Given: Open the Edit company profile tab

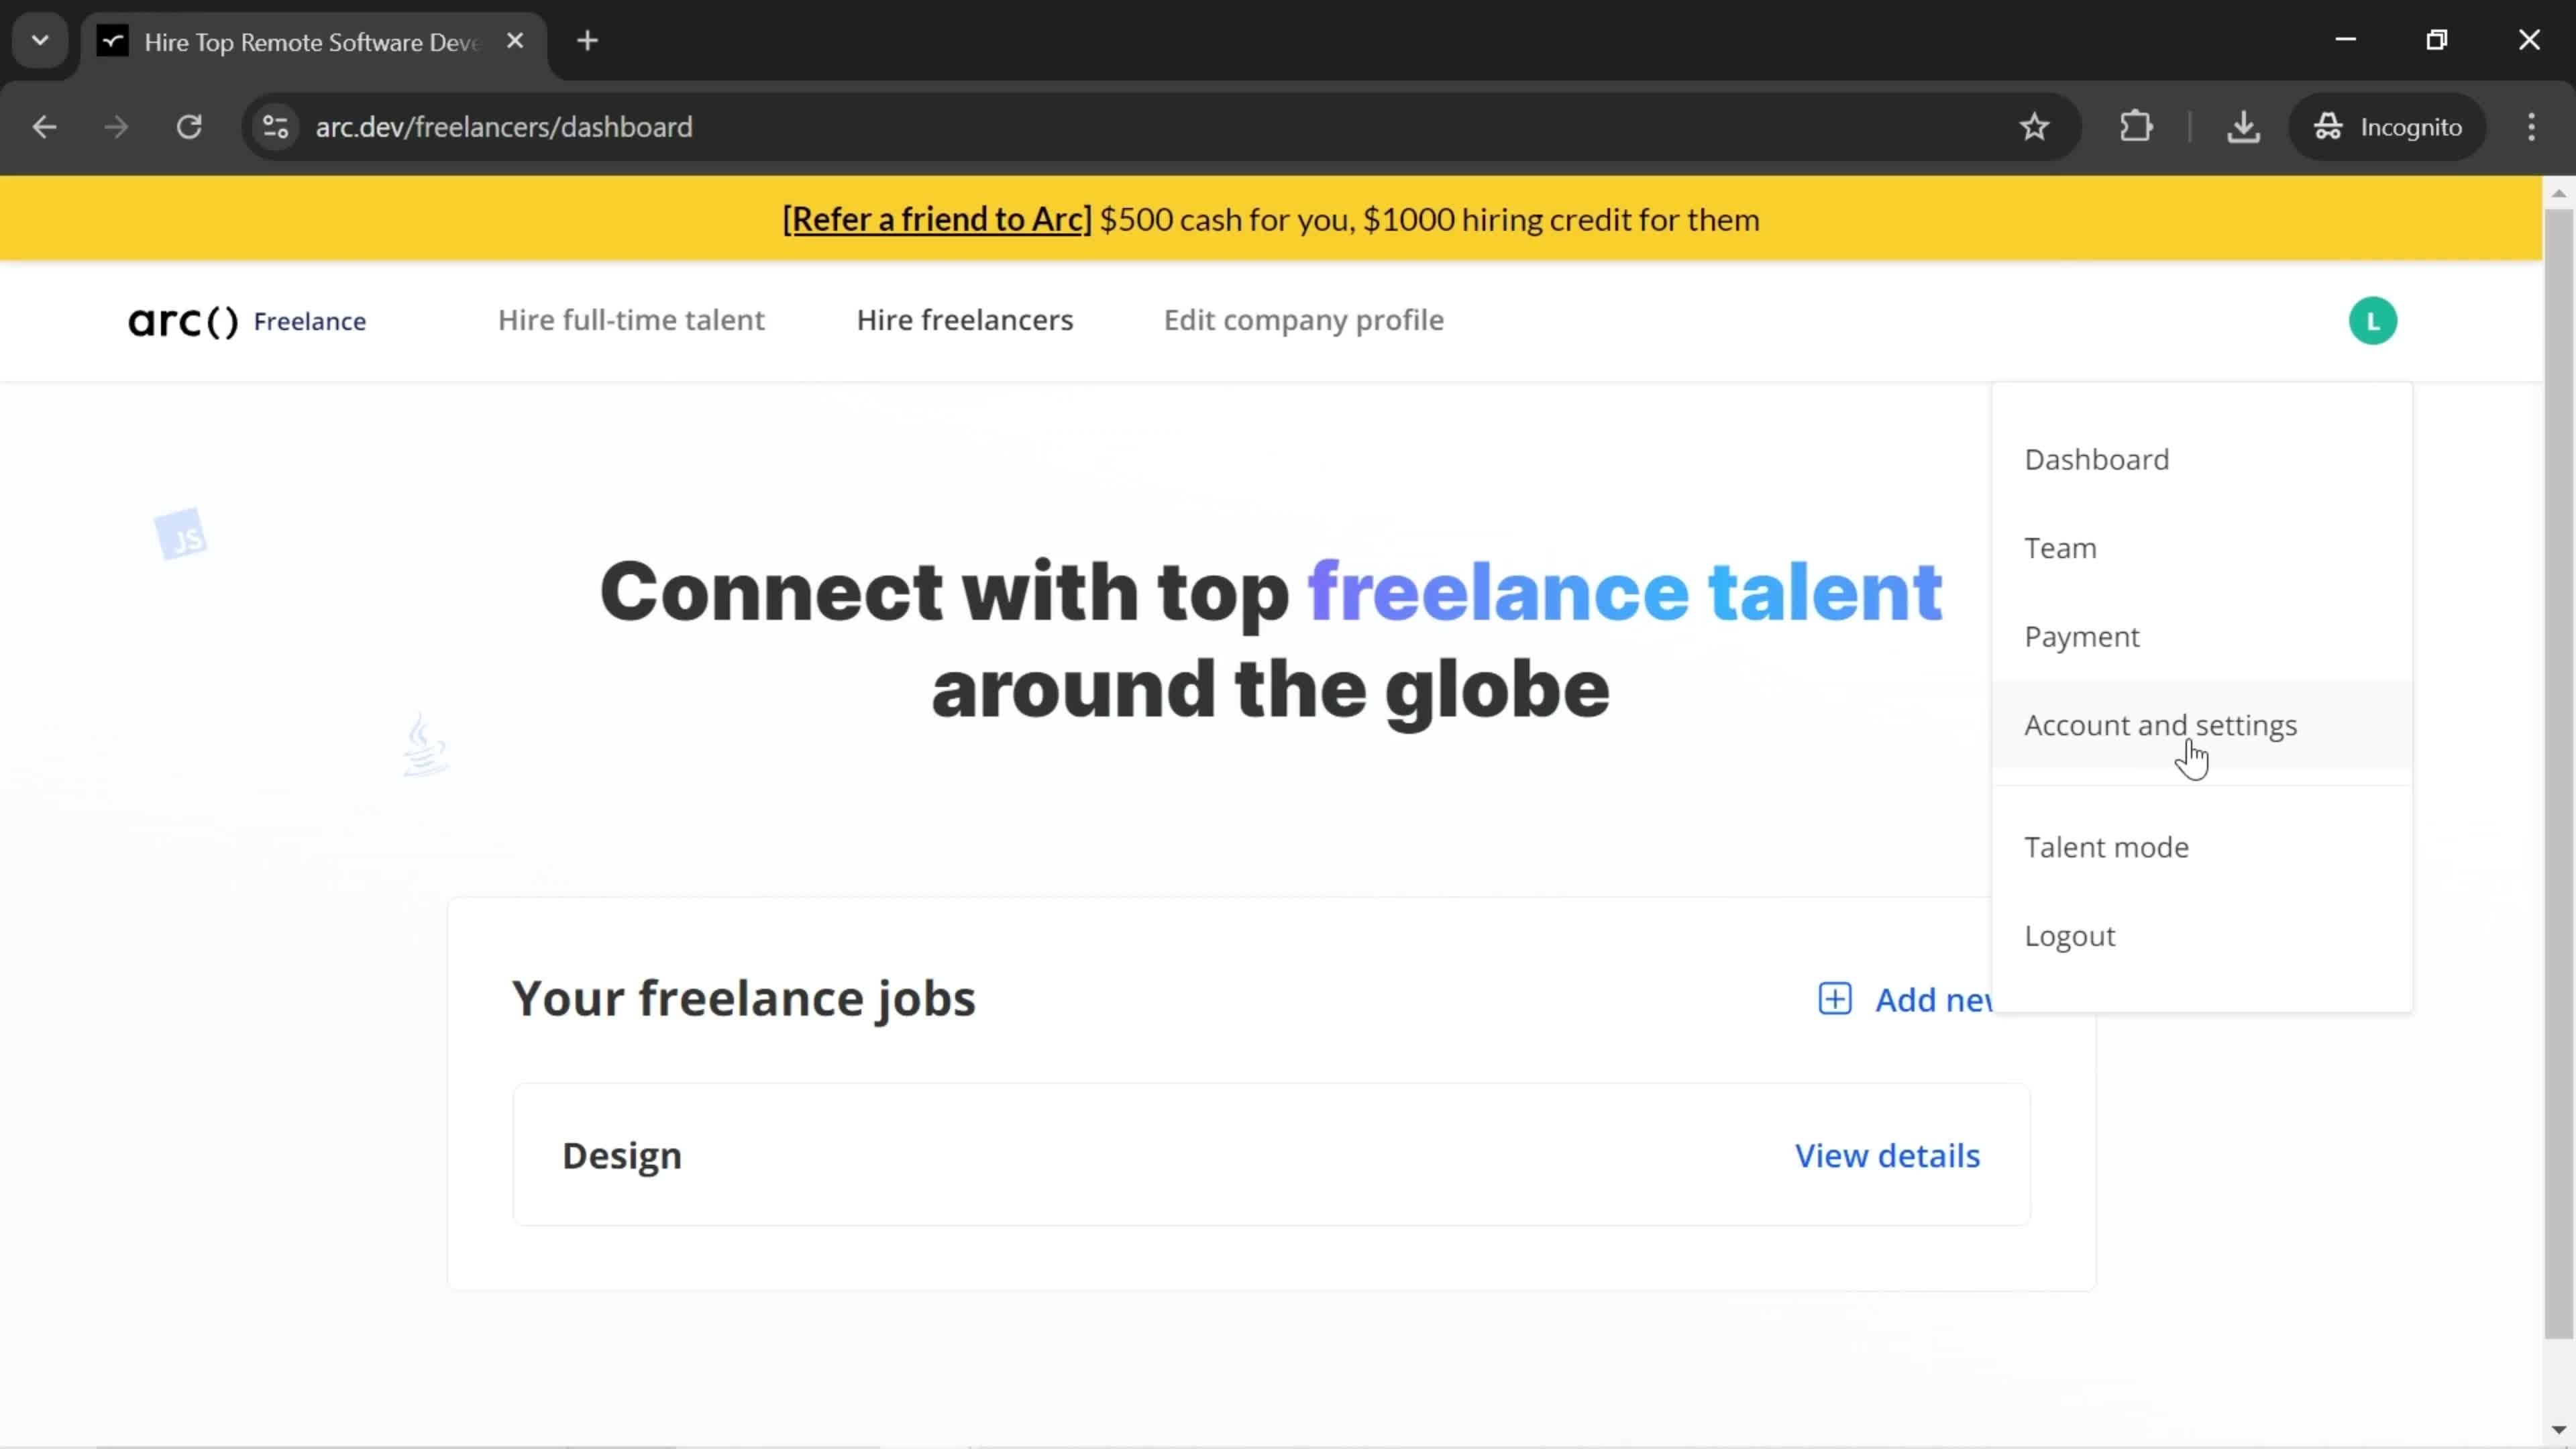Looking at the screenshot, I should click(x=1305, y=320).
